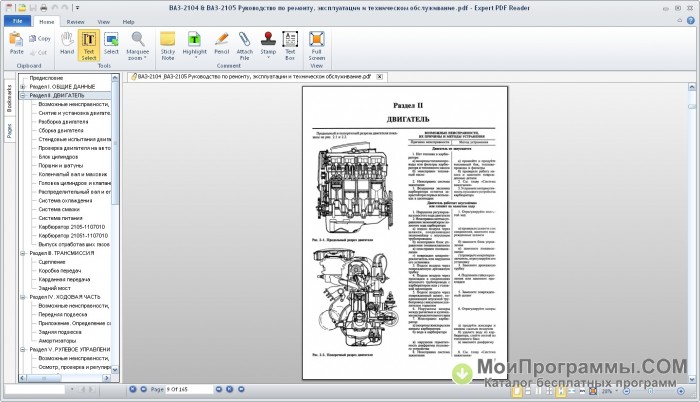Collapse Раздел III. ТРАНСМИССИЯ bookmark node
The height and width of the screenshot is (402, 700).
pyautogui.click(x=23, y=253)
